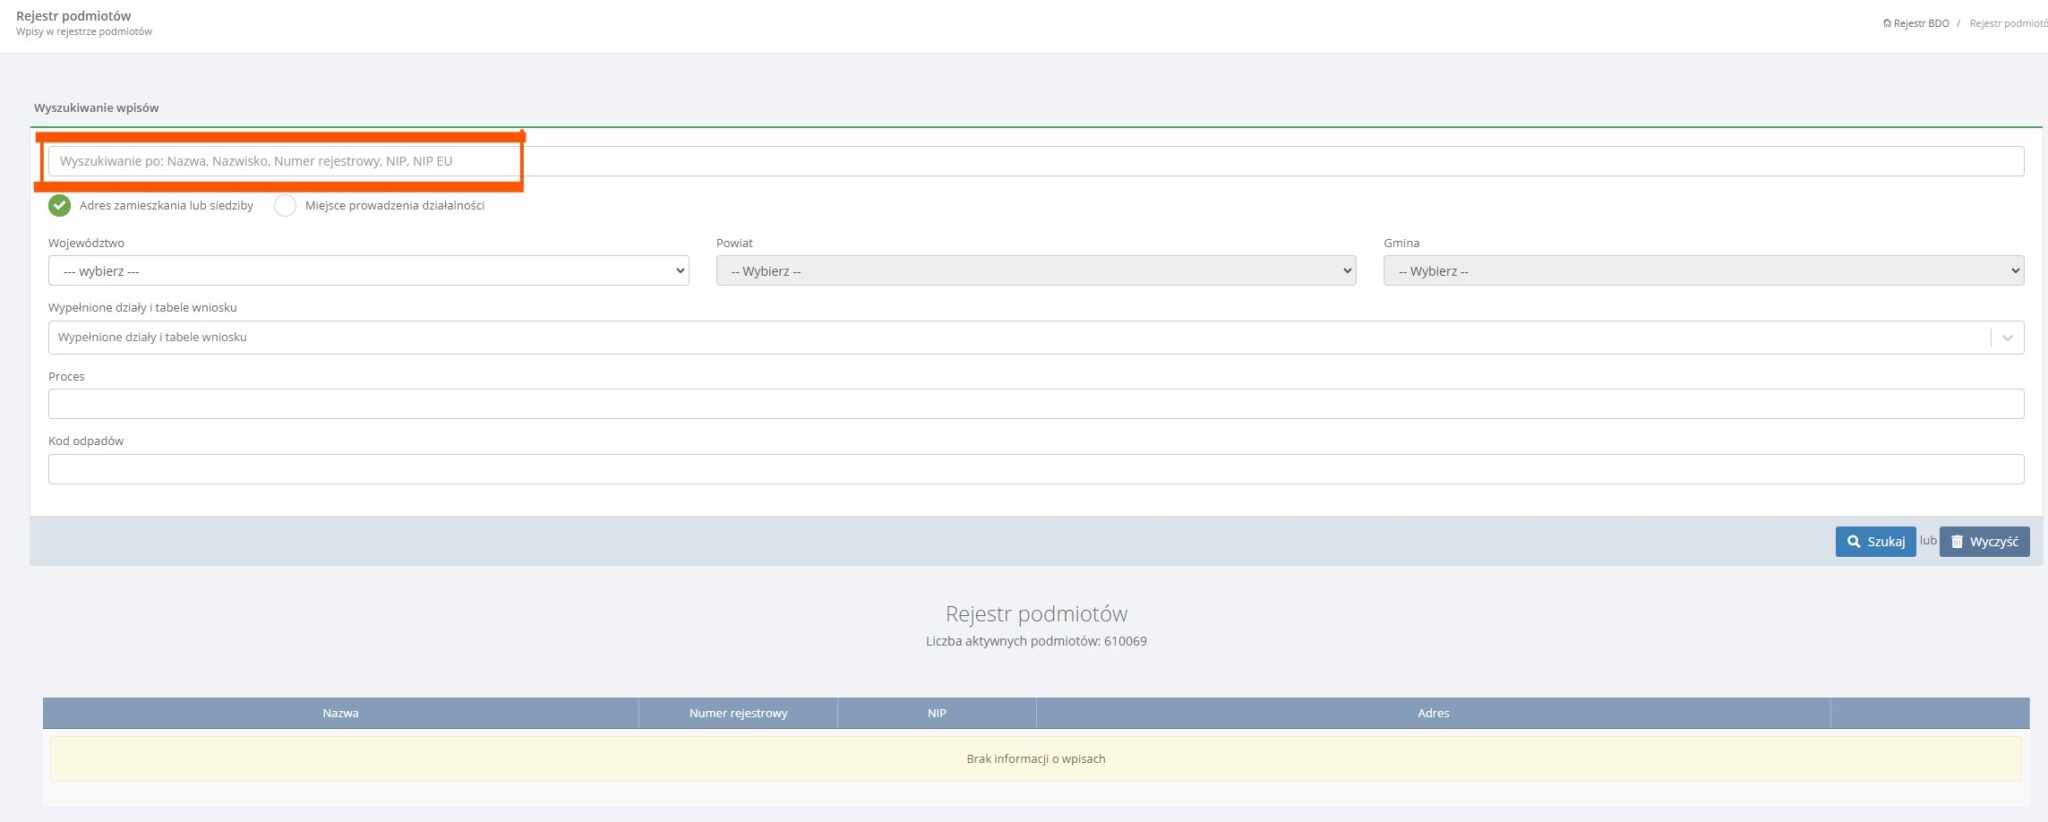Viewport: 2048px width, 822px height.
Task: Click the 'Rejestr podmiotów' page title at top
Action: pyautogui.click(x=73, y=16)
